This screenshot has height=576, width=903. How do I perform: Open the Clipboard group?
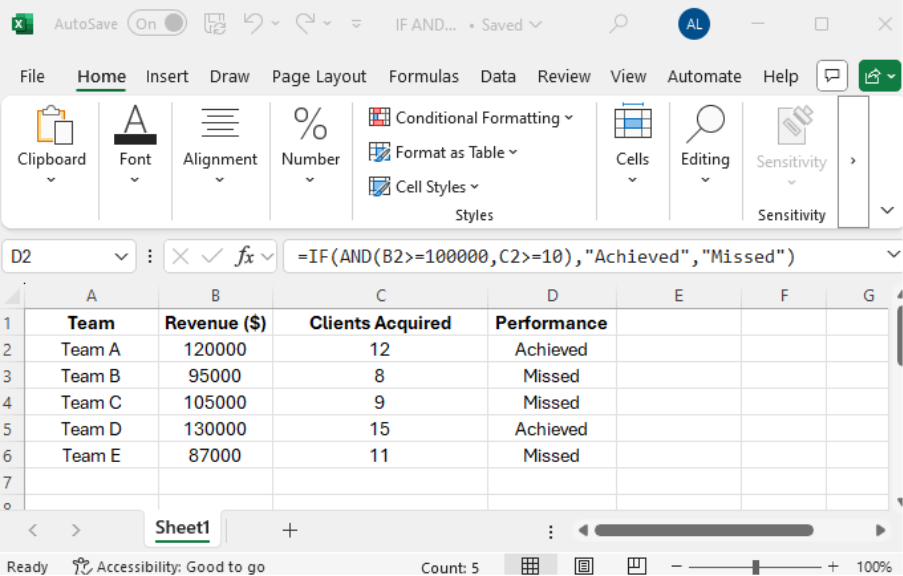pos(51,145)
